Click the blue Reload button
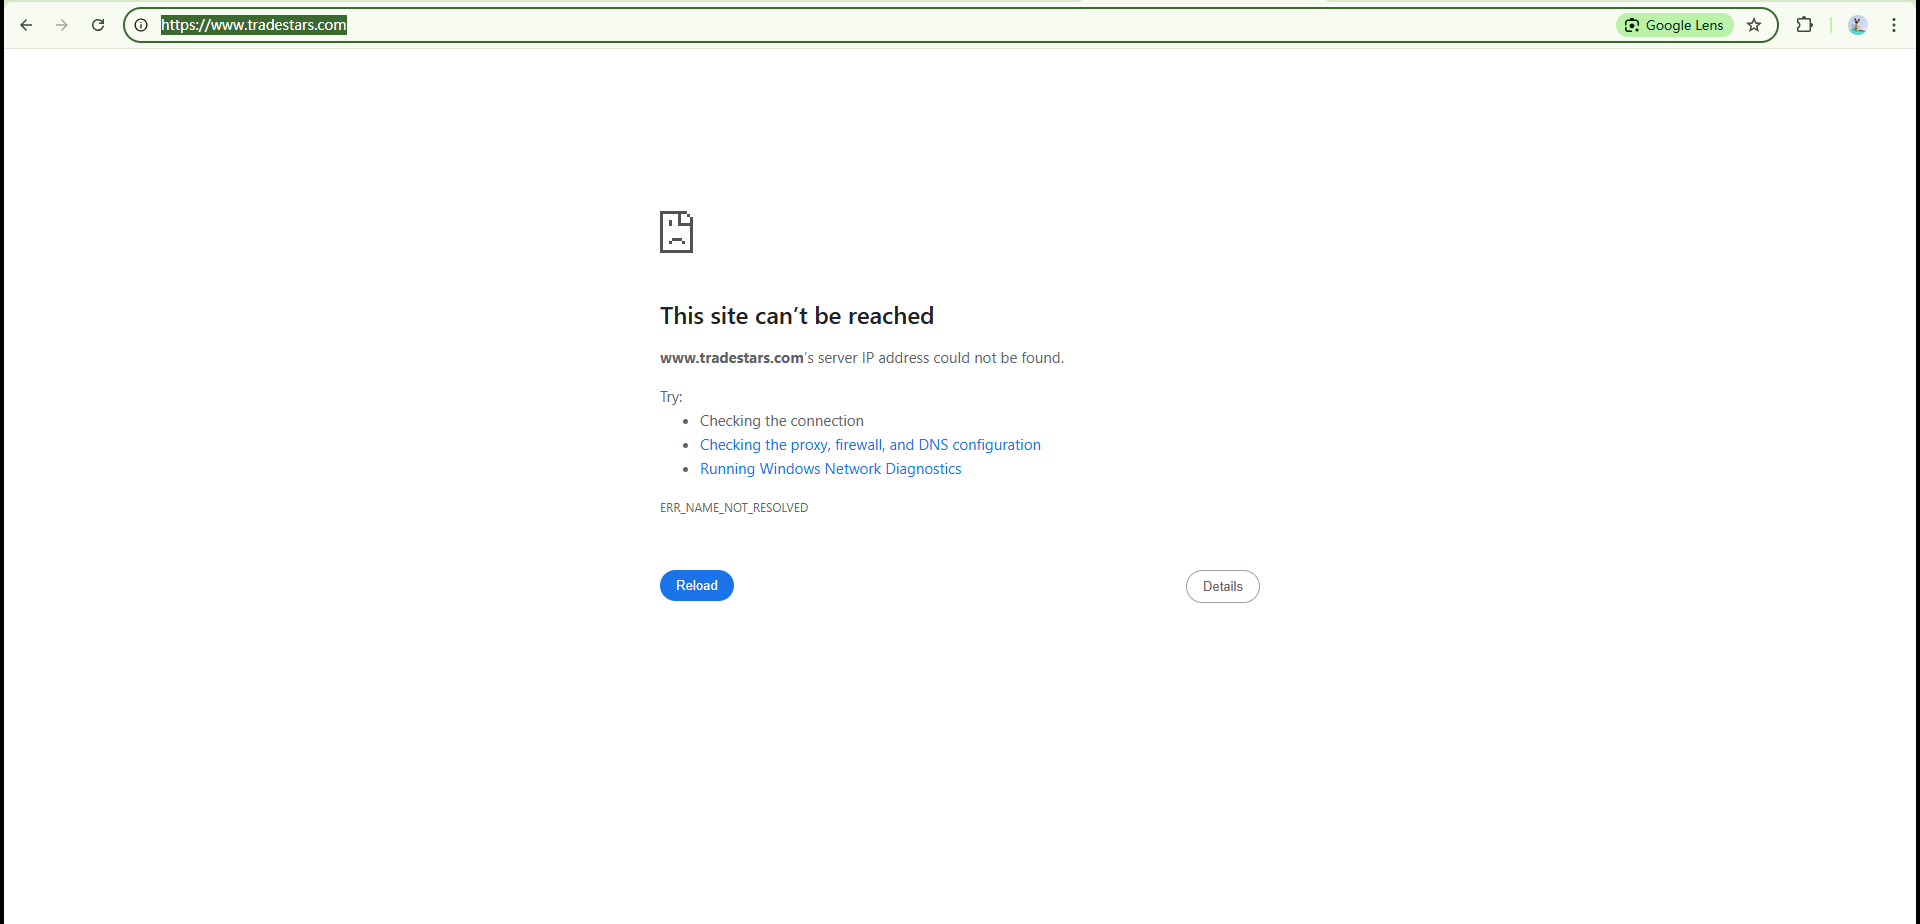The image size is (1920, 924). (x=697, y=586)
